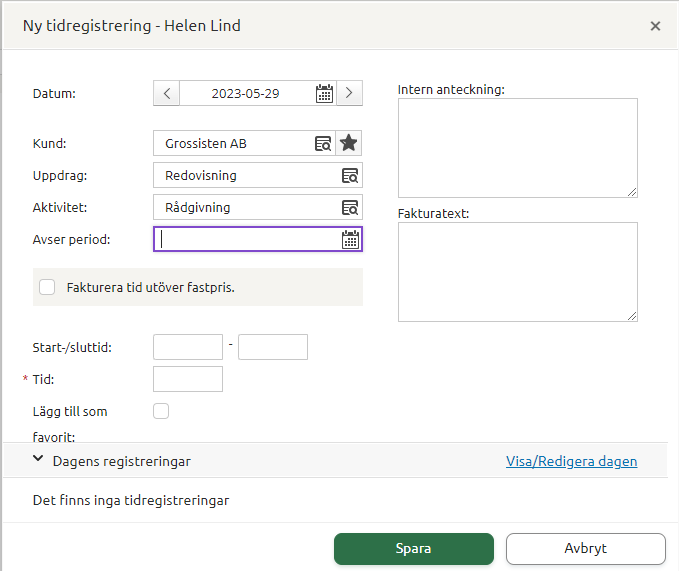Open lookup icon in Aktivitet field

pos(350,207)
